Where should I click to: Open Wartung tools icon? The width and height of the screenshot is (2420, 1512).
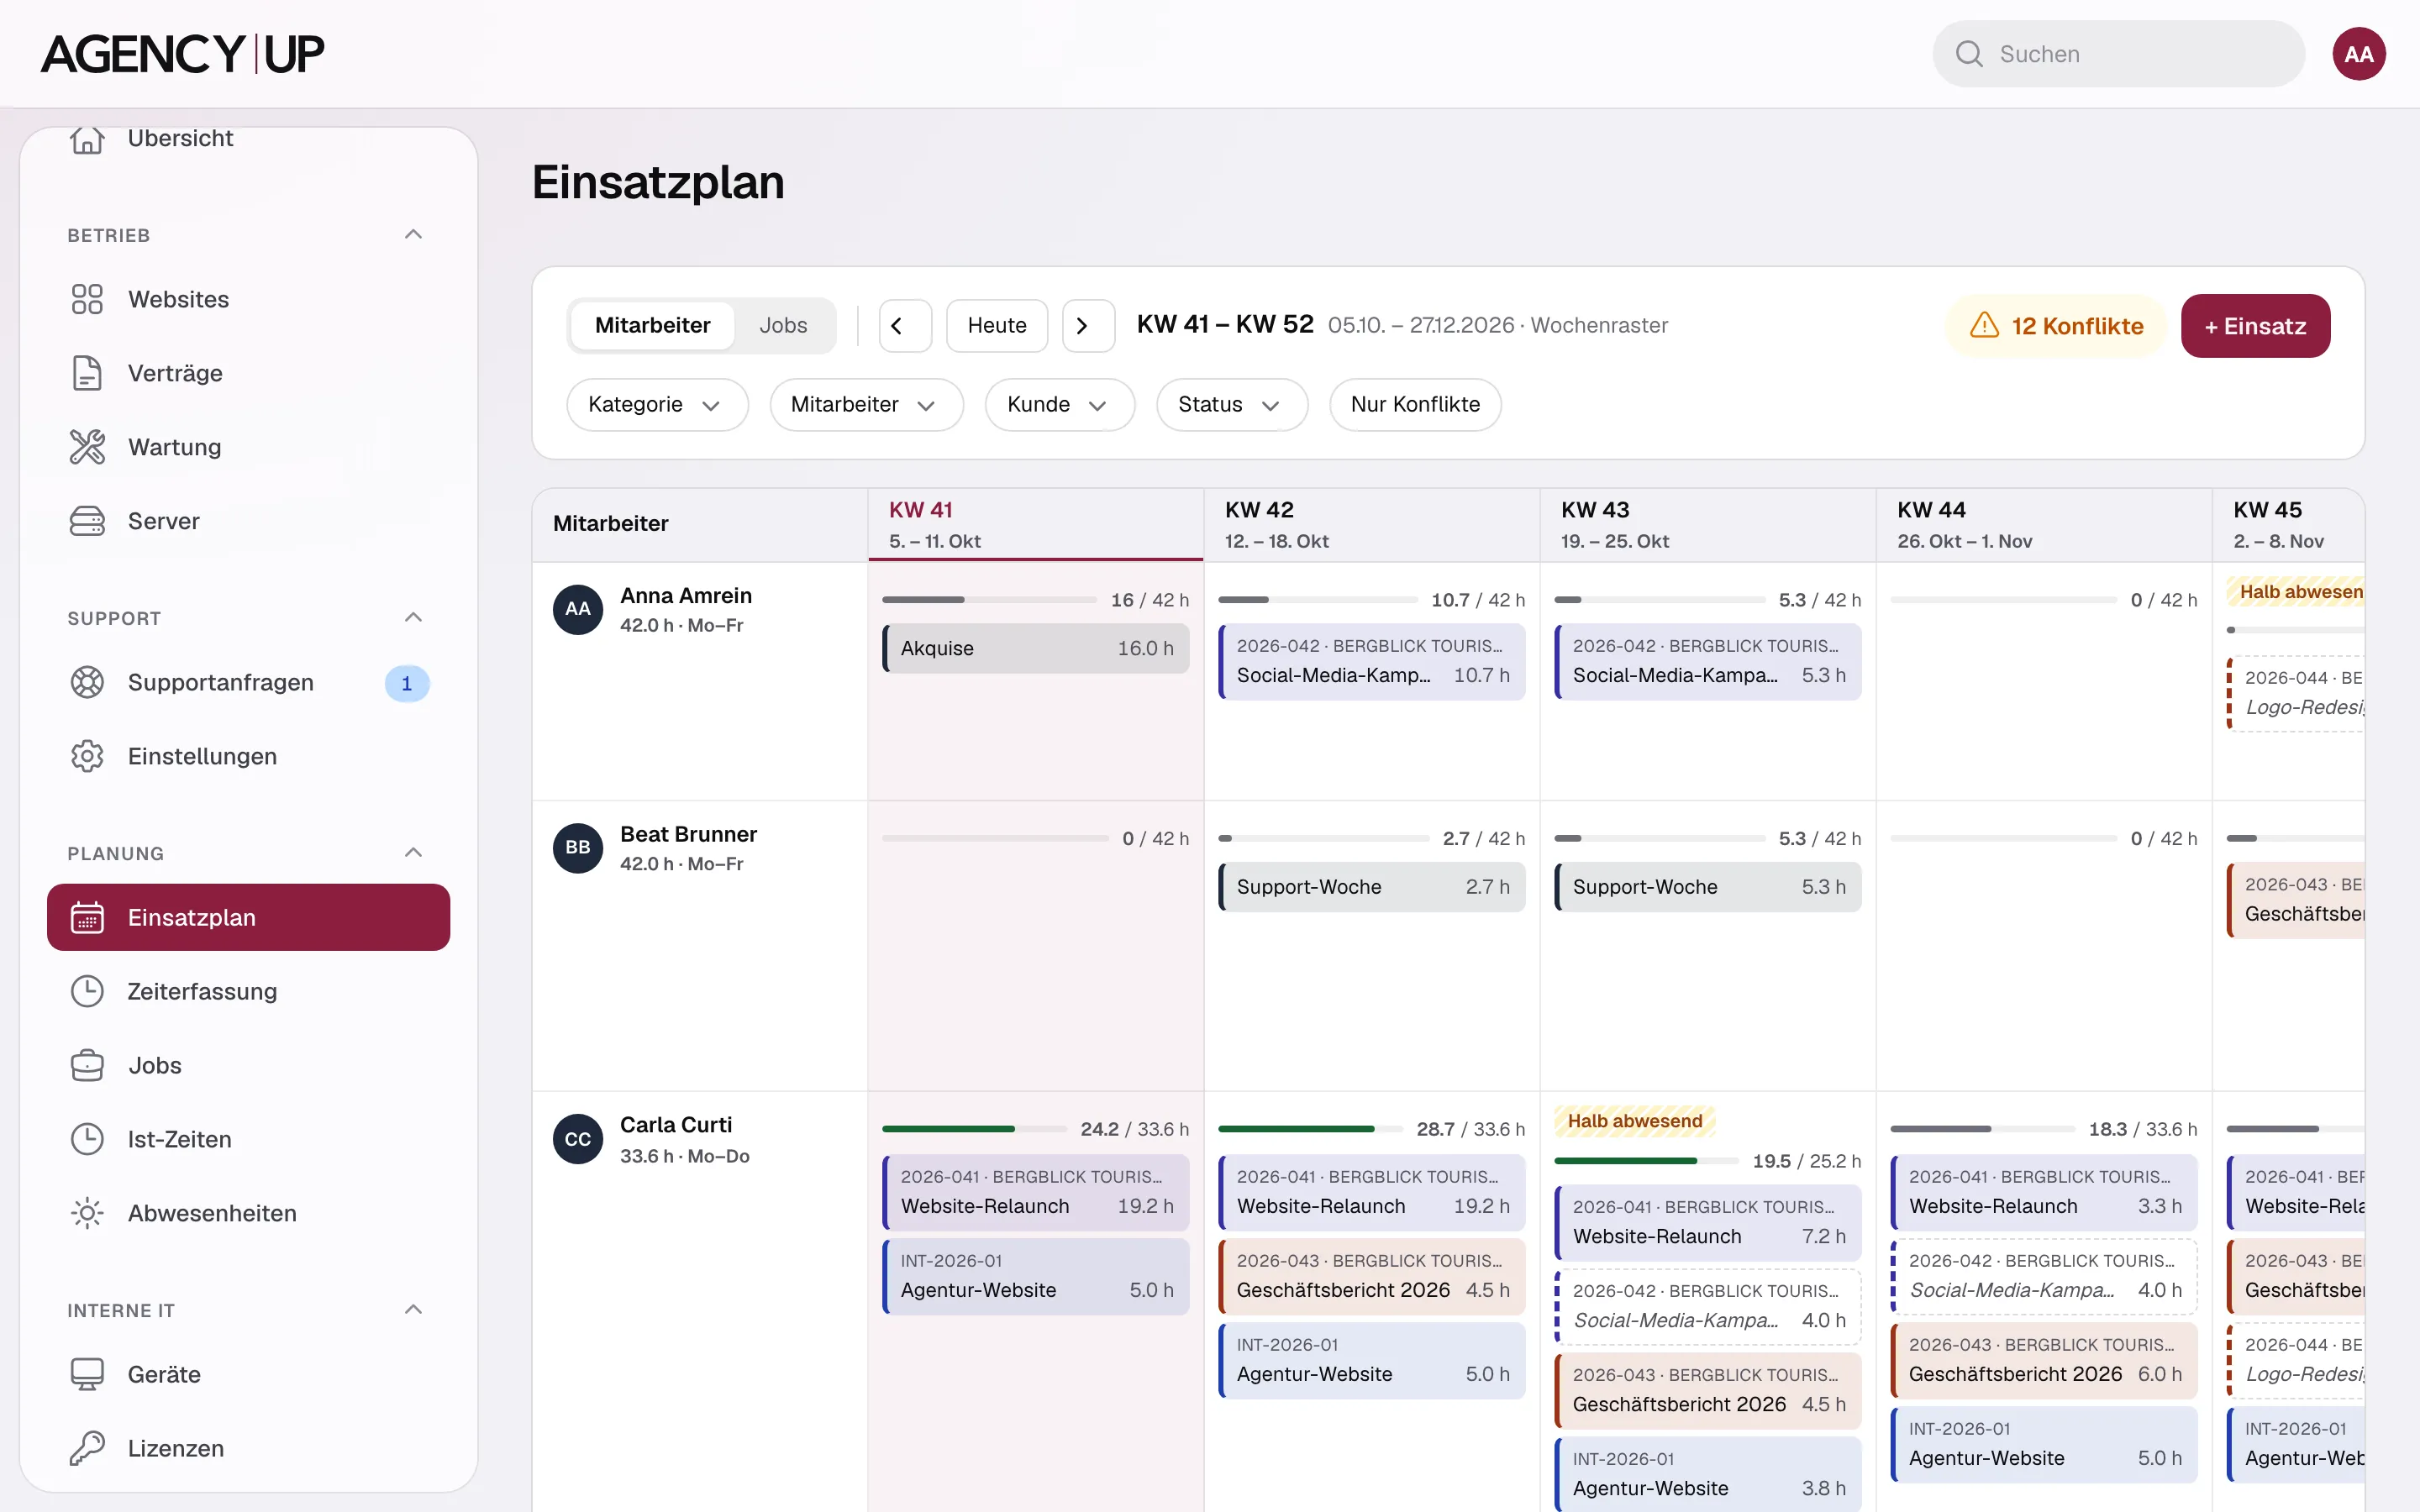(x=87, y=447)
